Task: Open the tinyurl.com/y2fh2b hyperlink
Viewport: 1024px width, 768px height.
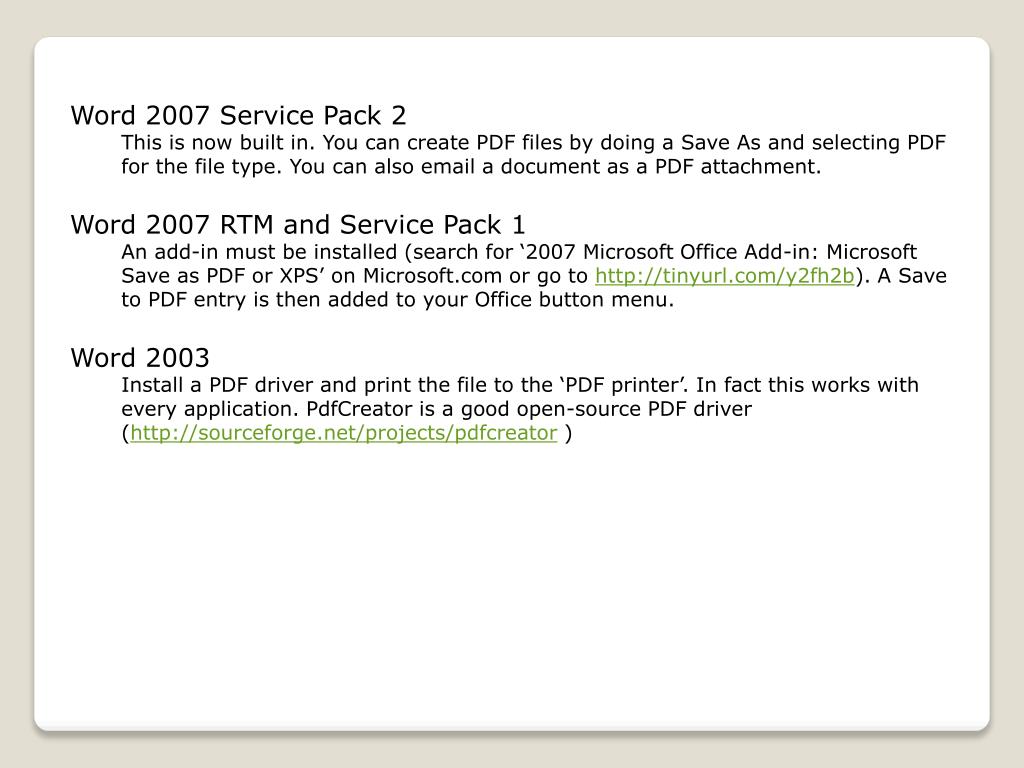Action: [724, 276]
